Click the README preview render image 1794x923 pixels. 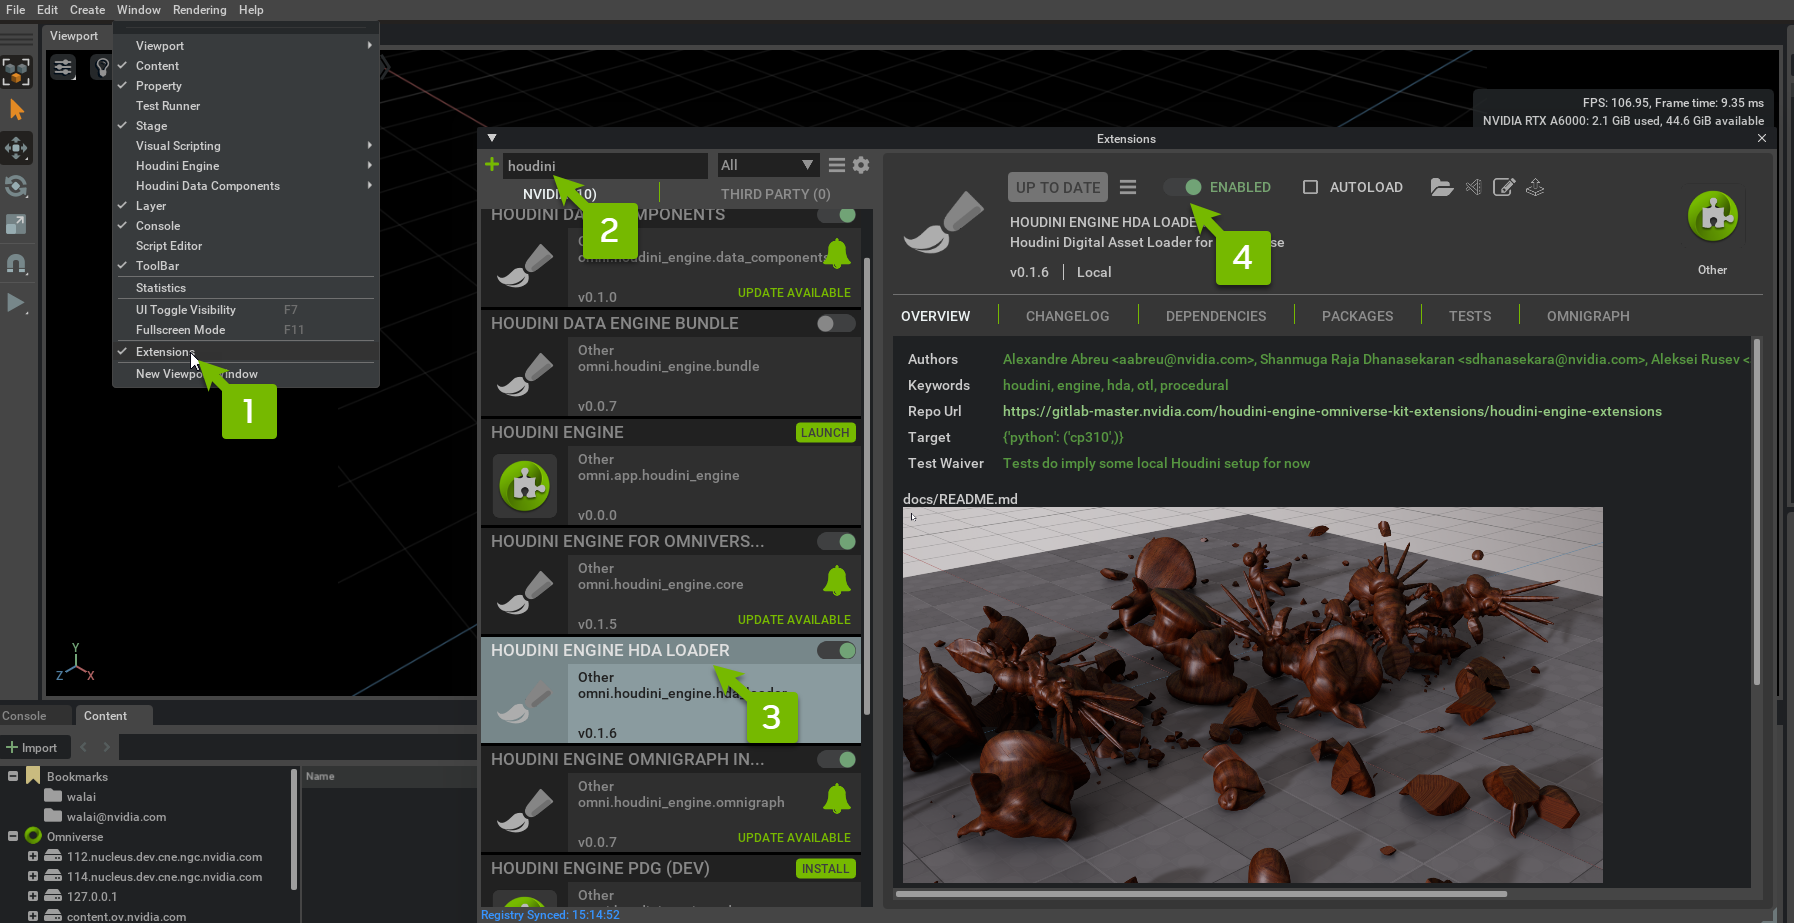coord(1252,695)
